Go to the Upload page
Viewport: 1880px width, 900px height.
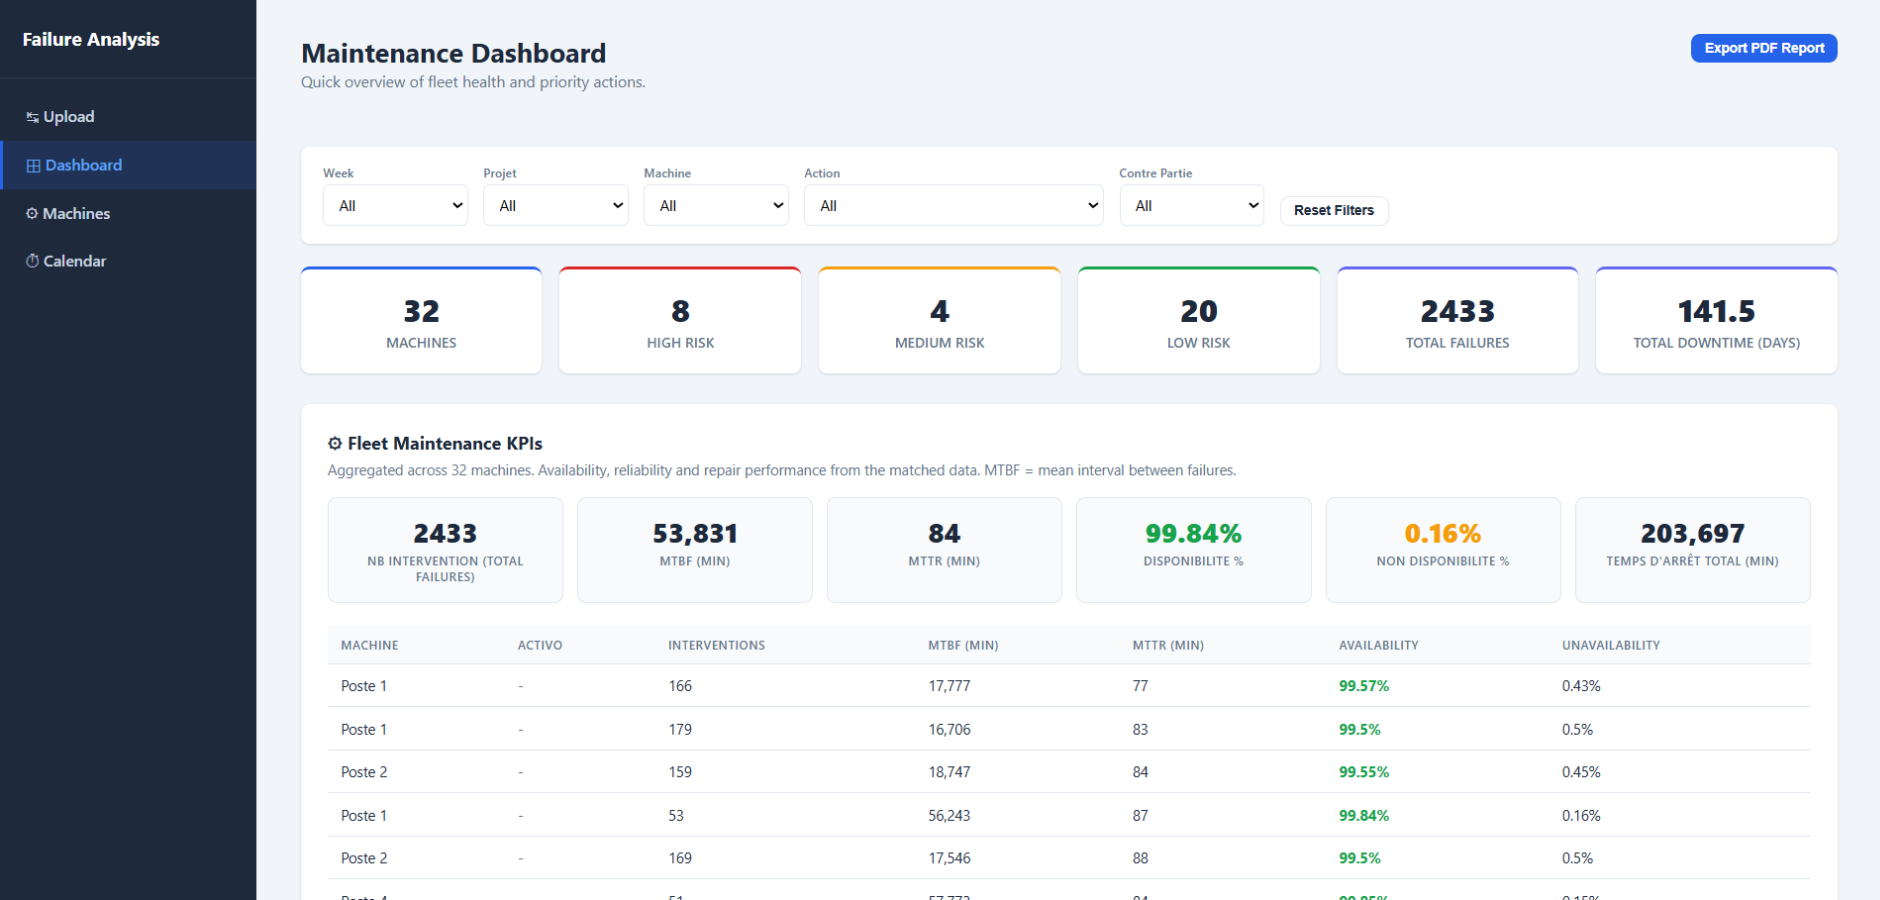click(x=128, y=117)
